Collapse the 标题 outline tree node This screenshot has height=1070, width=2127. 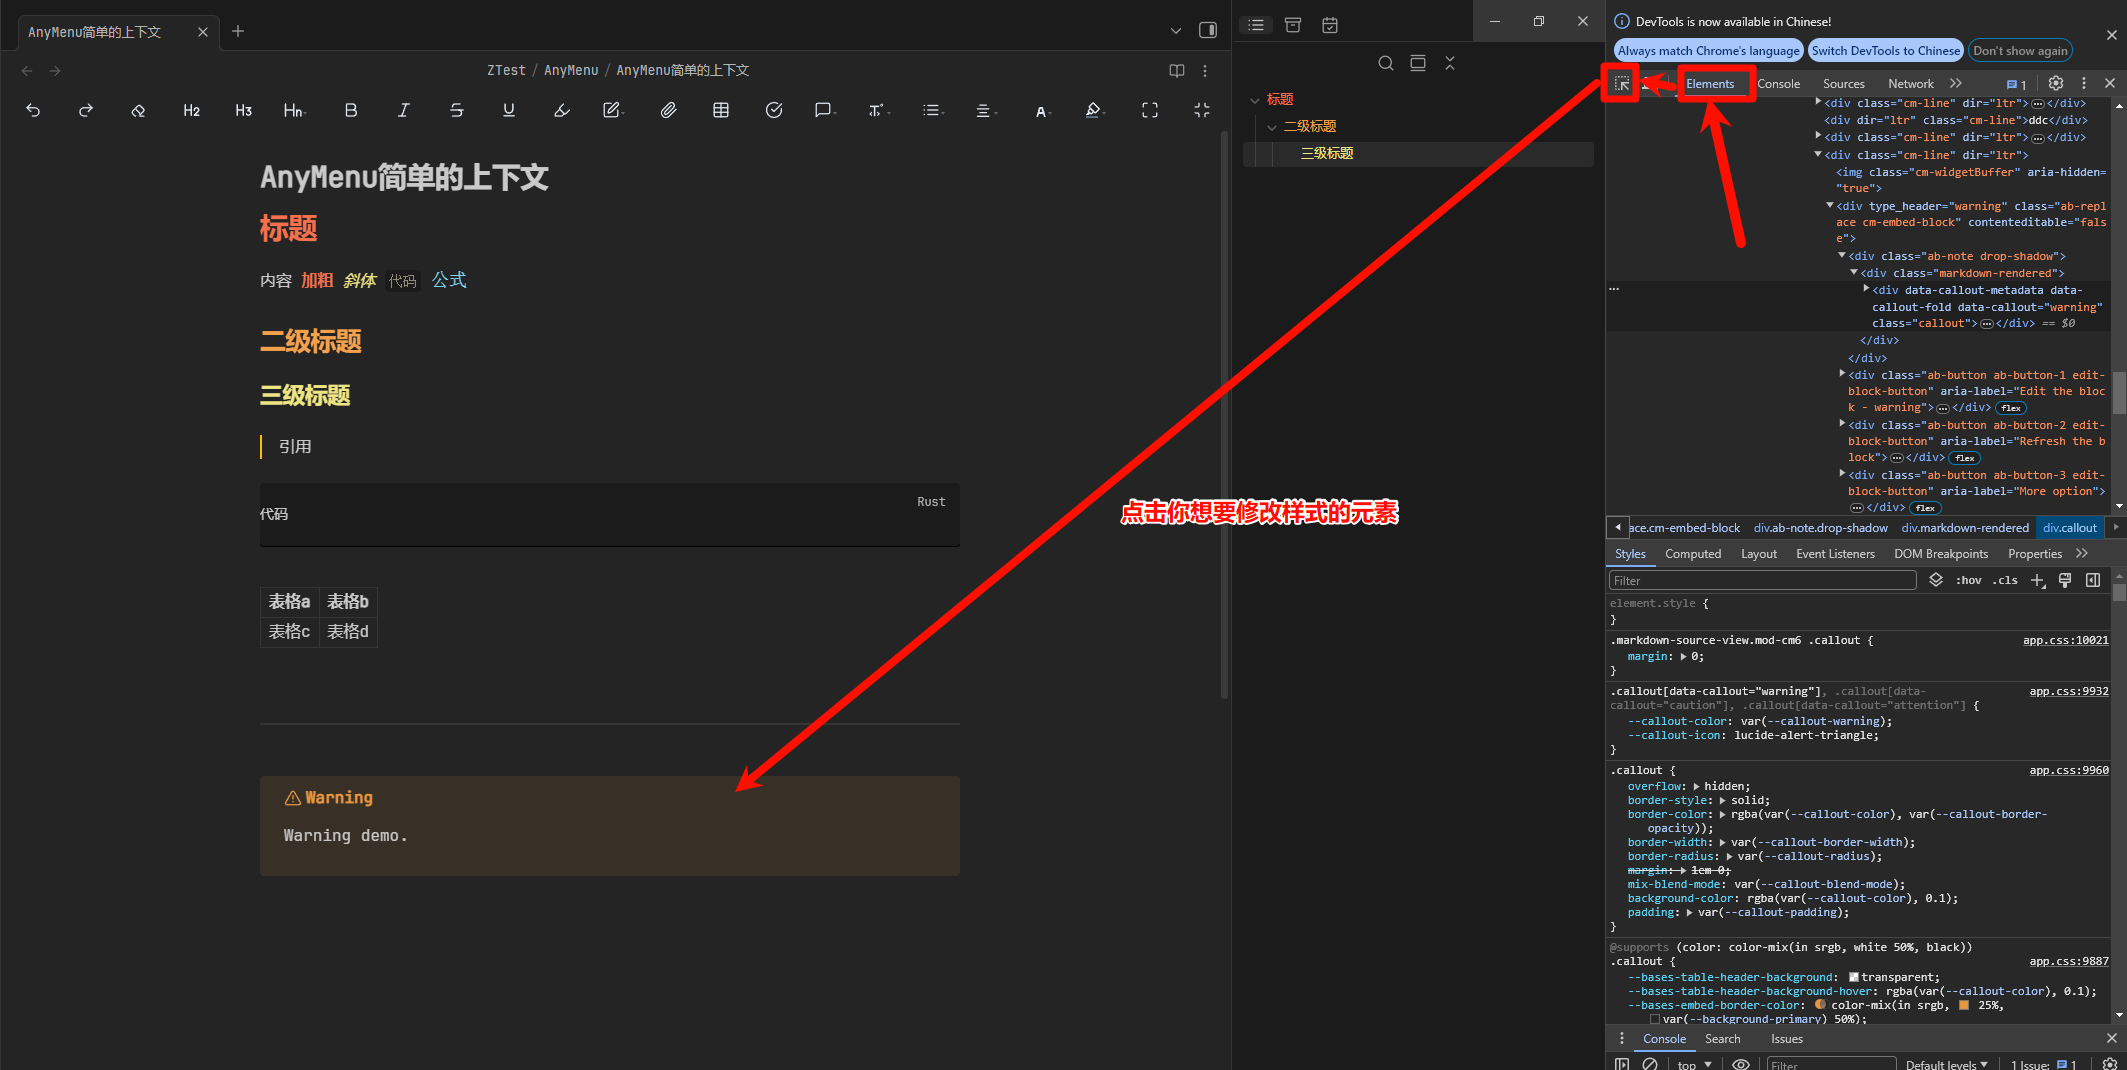(x=1254, y=100)
